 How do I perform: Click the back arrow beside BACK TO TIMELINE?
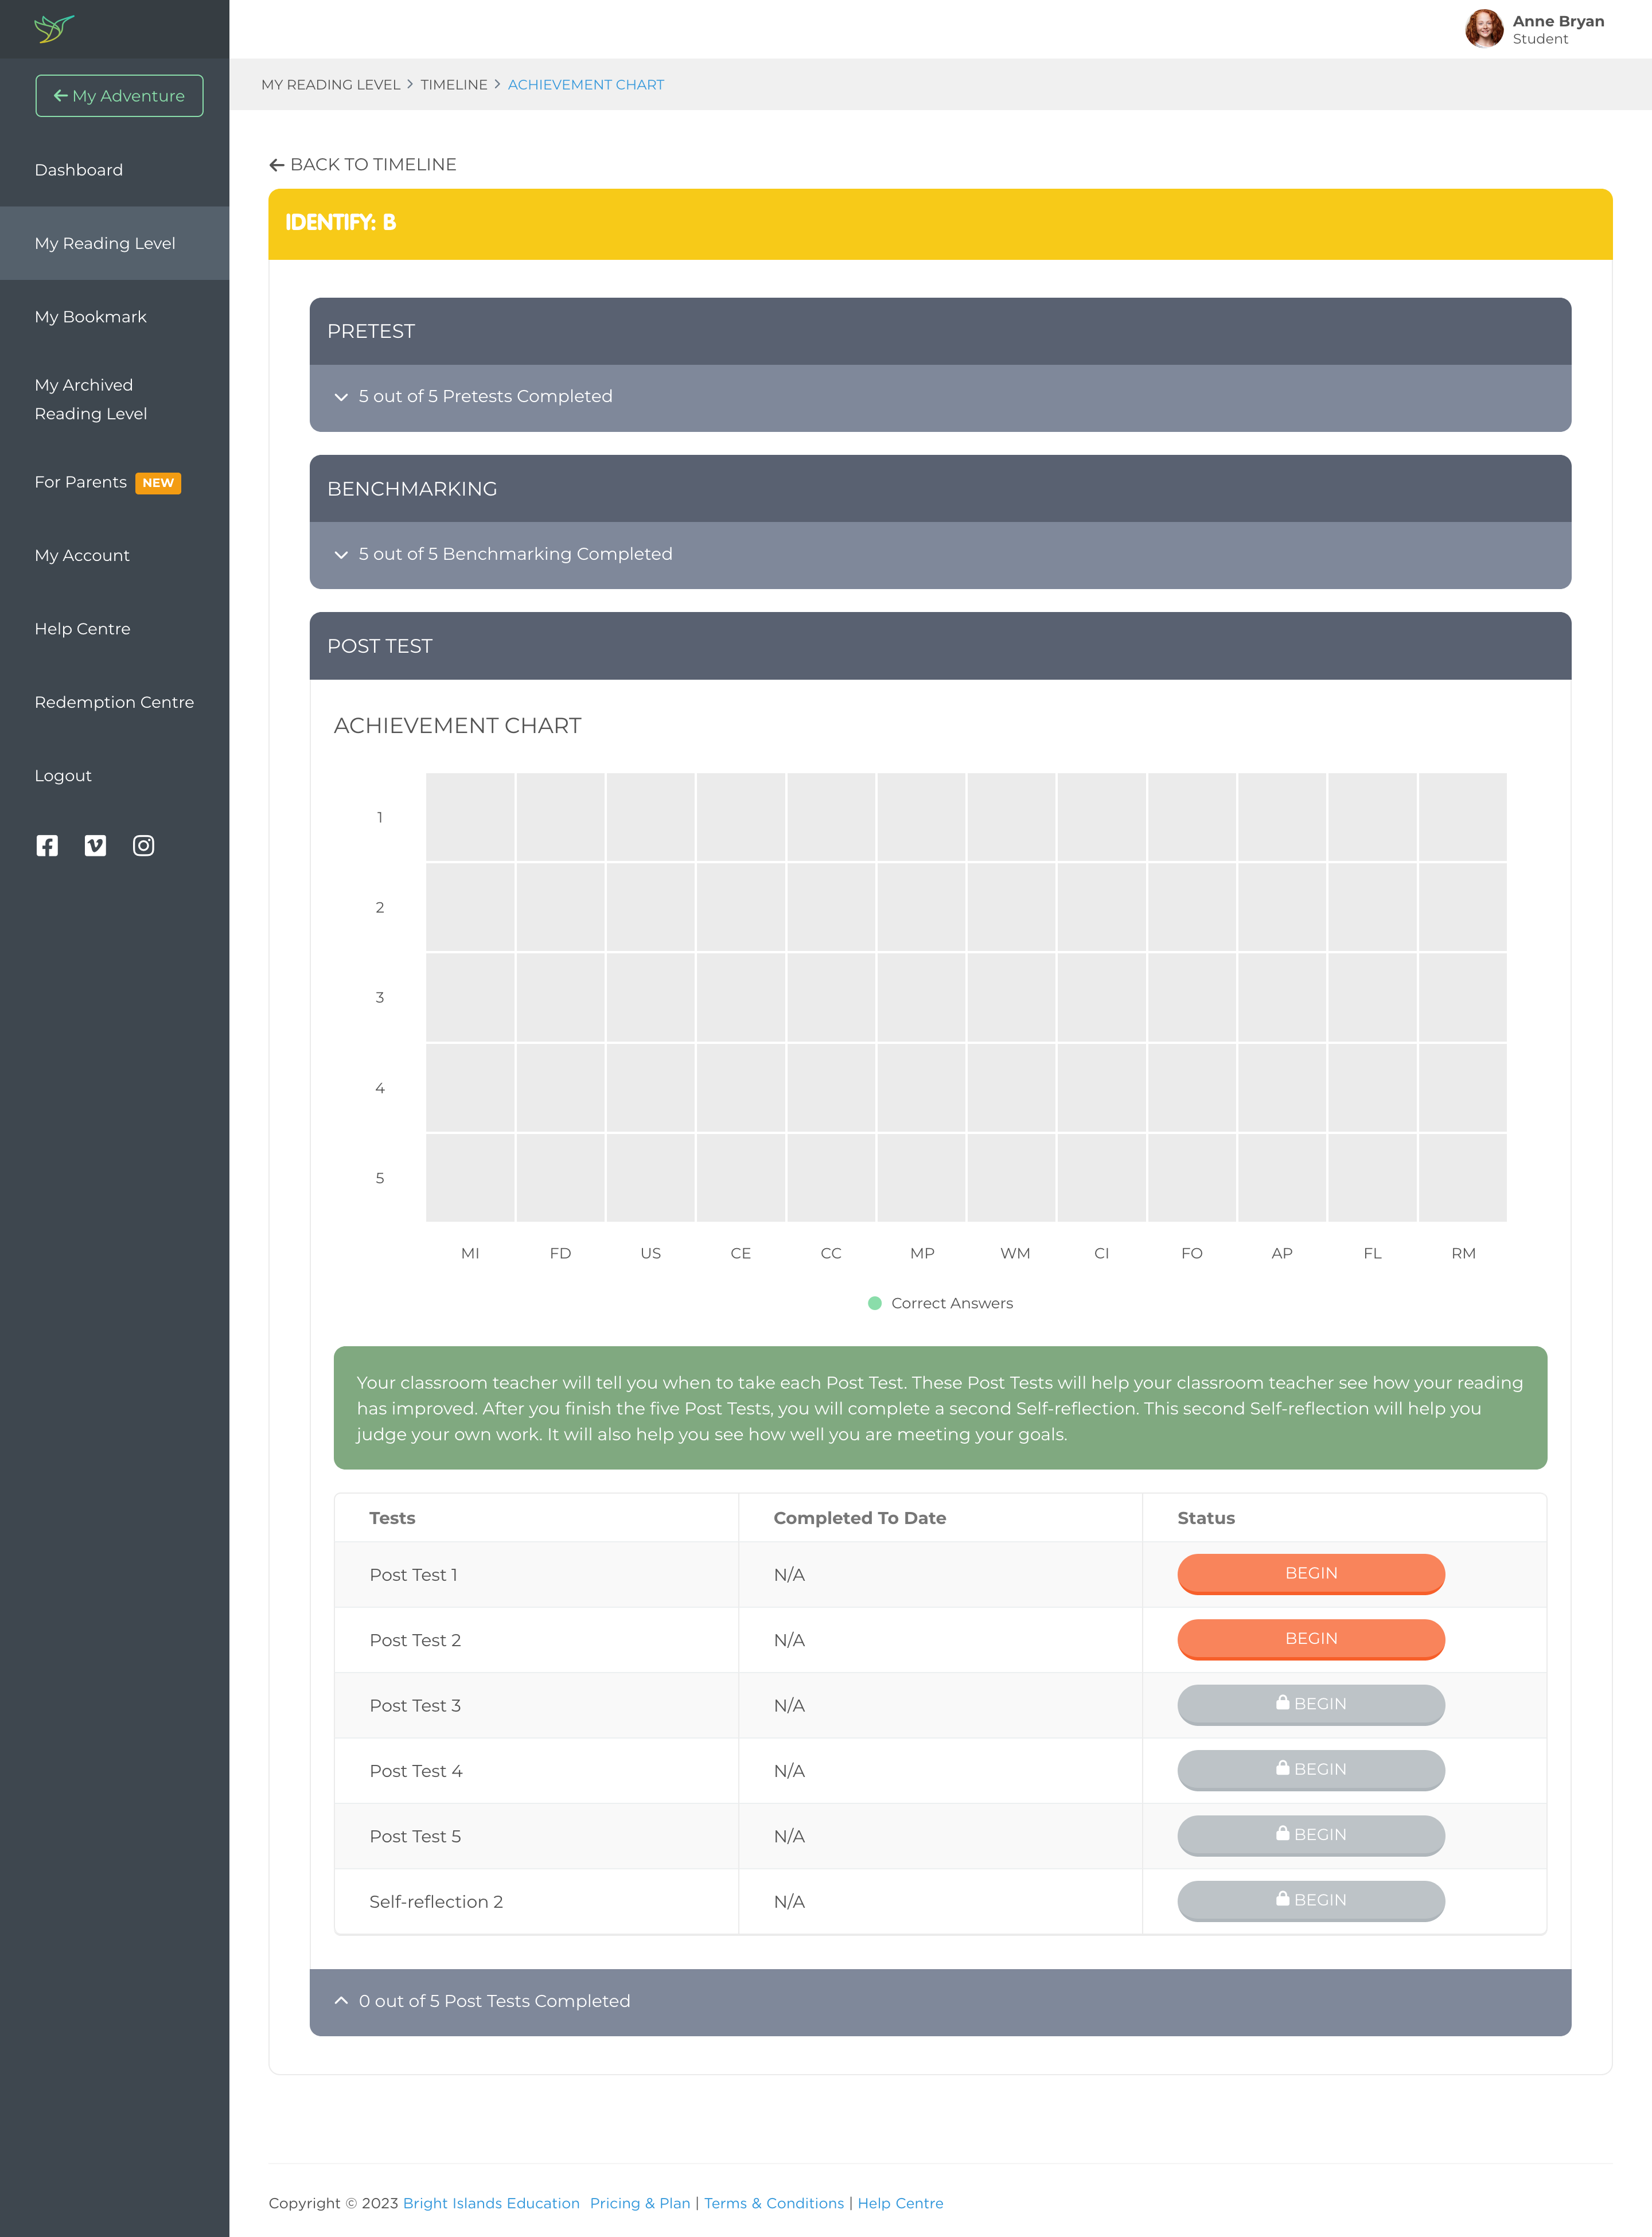(277, 165)
